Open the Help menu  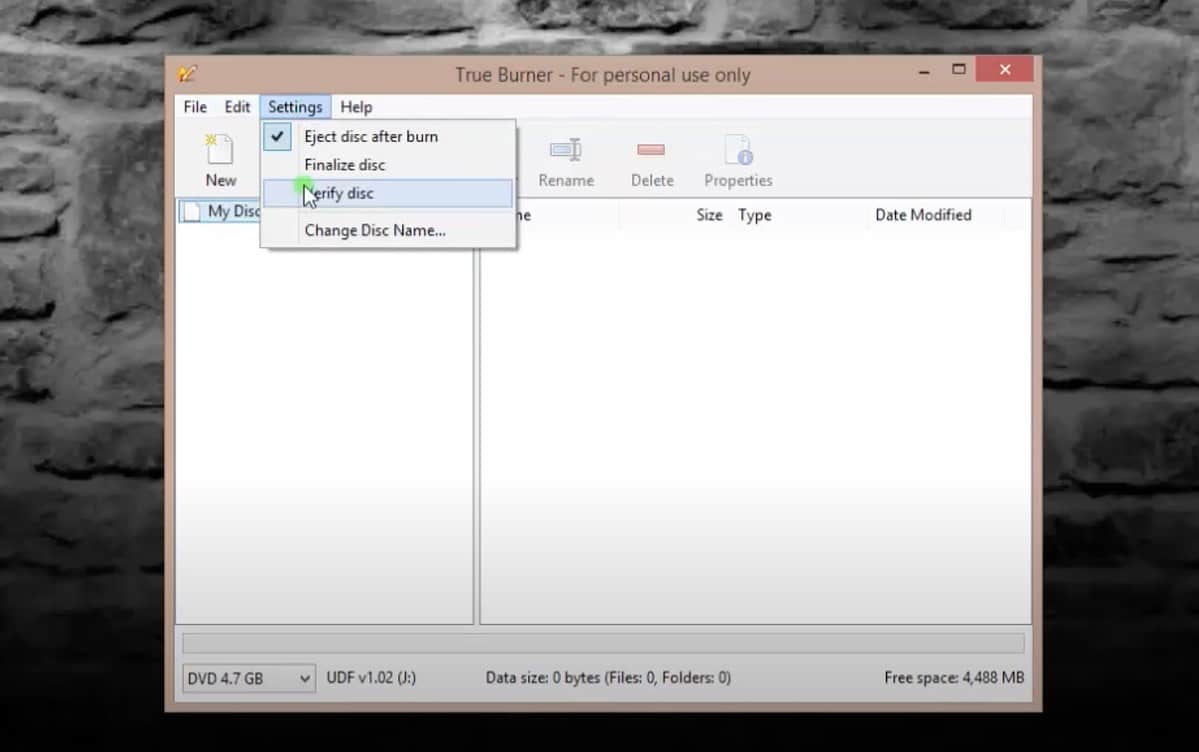click(356, 107)
